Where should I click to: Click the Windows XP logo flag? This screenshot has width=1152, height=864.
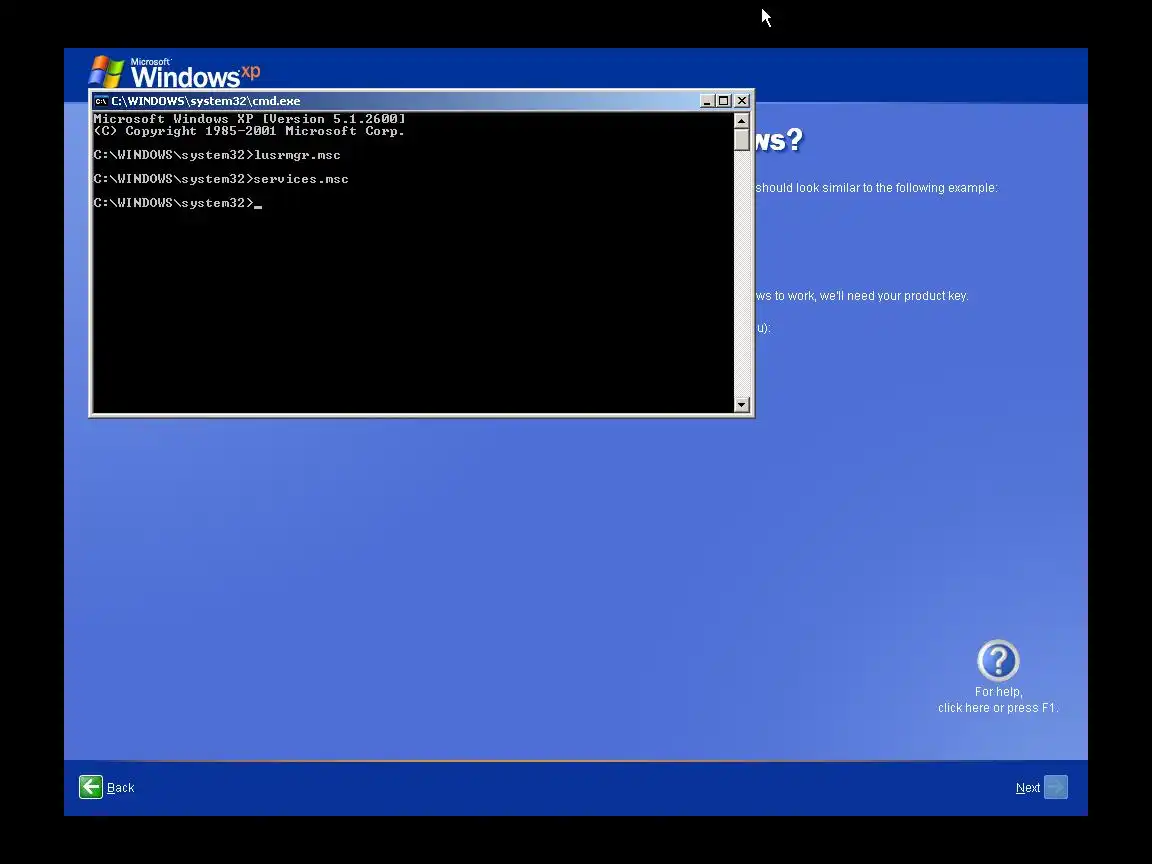click(x=107, y=72)
